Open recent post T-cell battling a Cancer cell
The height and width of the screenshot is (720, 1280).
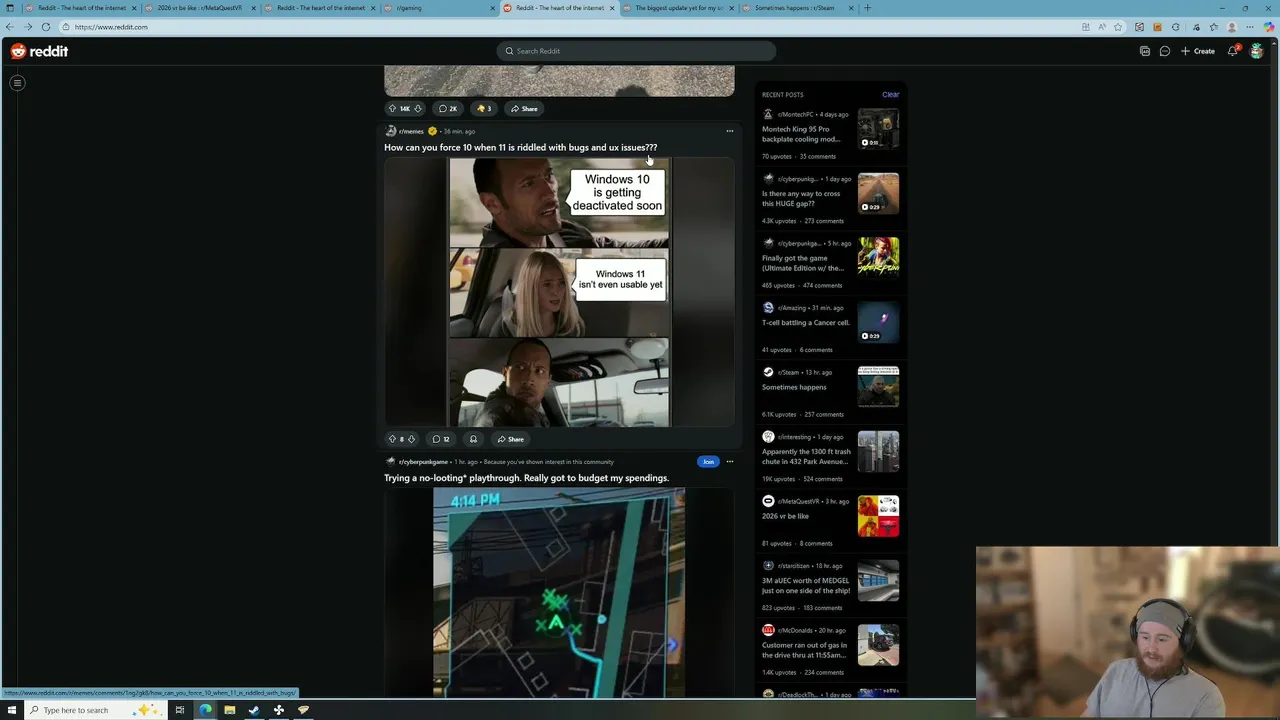806,323
